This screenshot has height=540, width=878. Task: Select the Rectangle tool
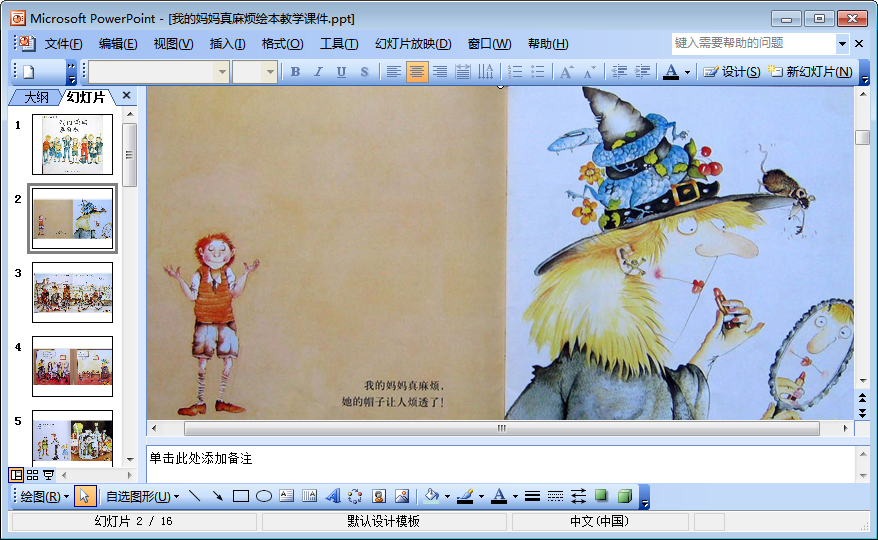(241, 496)
